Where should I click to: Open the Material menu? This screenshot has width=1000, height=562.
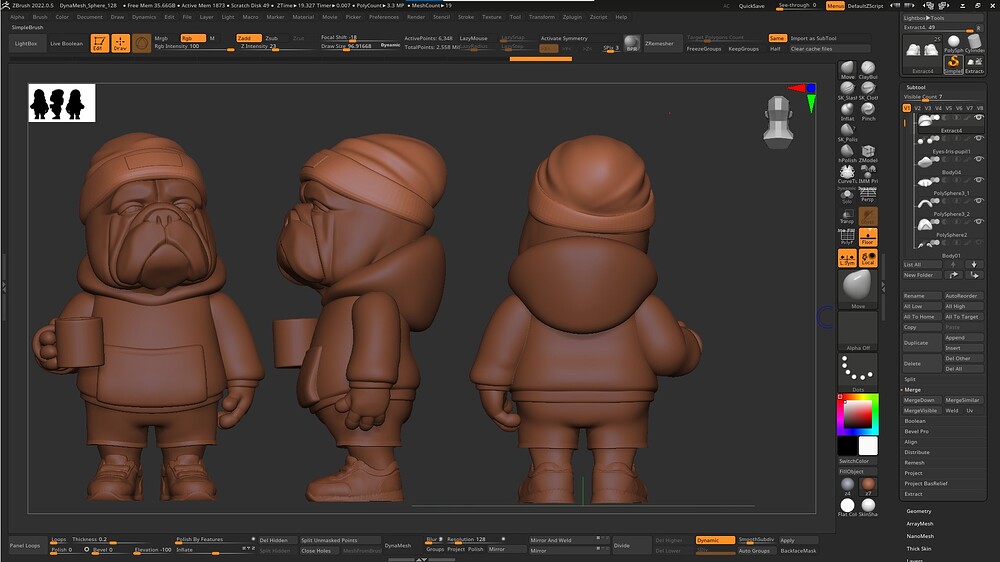(303, 17)
